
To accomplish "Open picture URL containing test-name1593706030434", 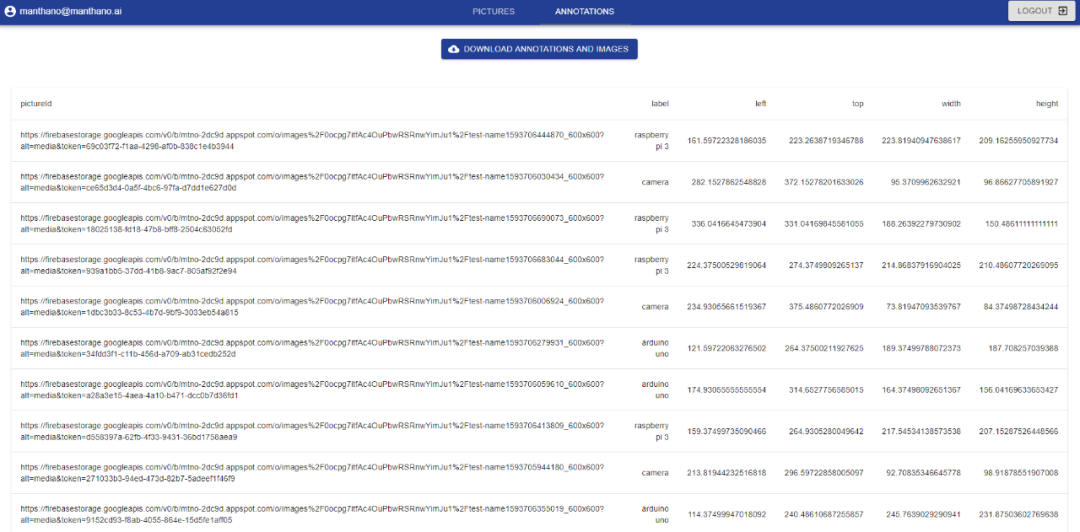I will (313, 182).
